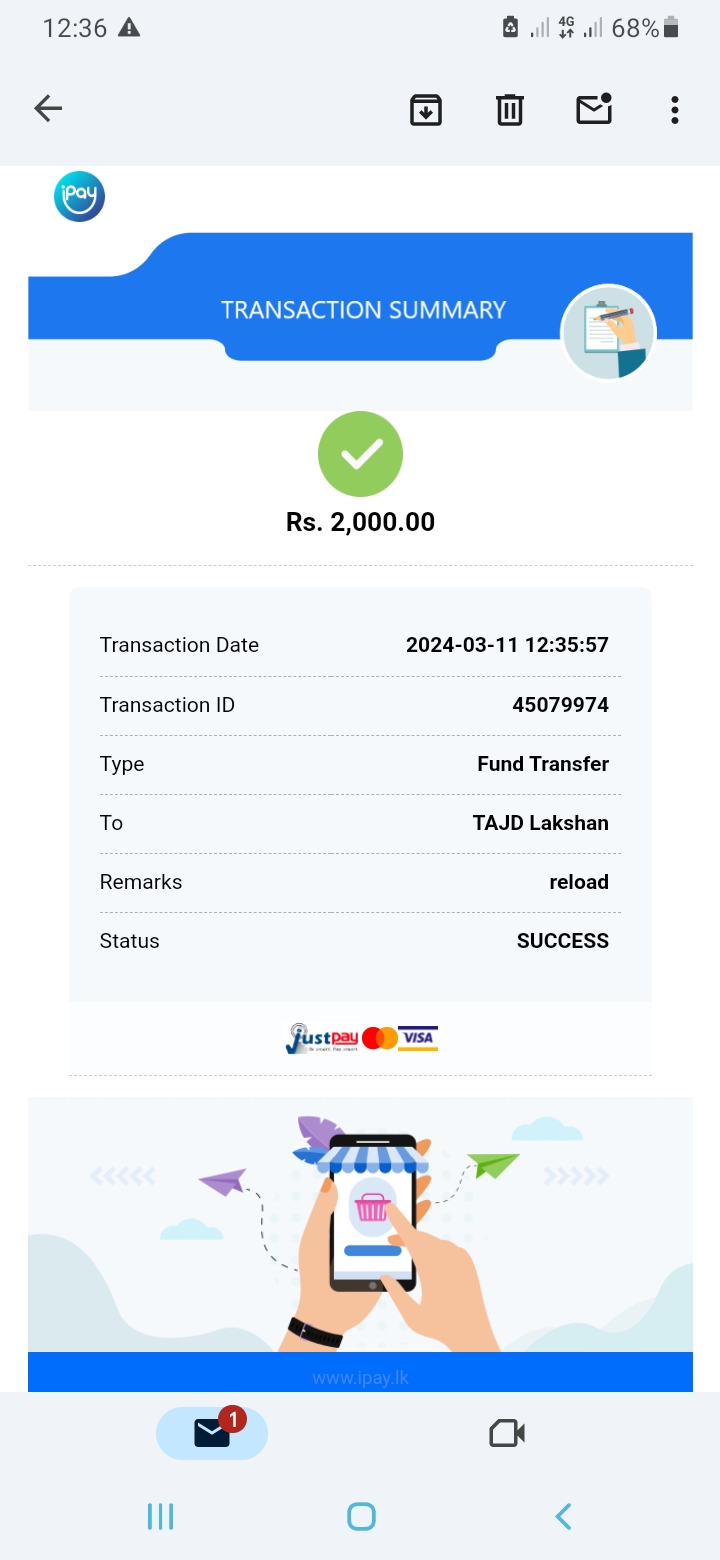Tap the green success checkmark

click(360, 454)
